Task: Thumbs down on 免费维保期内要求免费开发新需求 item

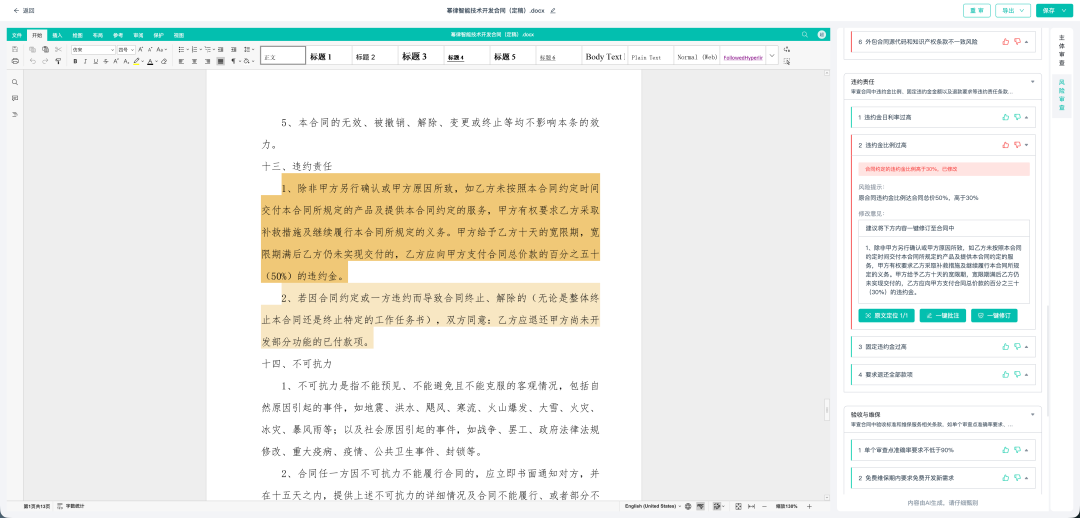Action: click(1017, 477)
